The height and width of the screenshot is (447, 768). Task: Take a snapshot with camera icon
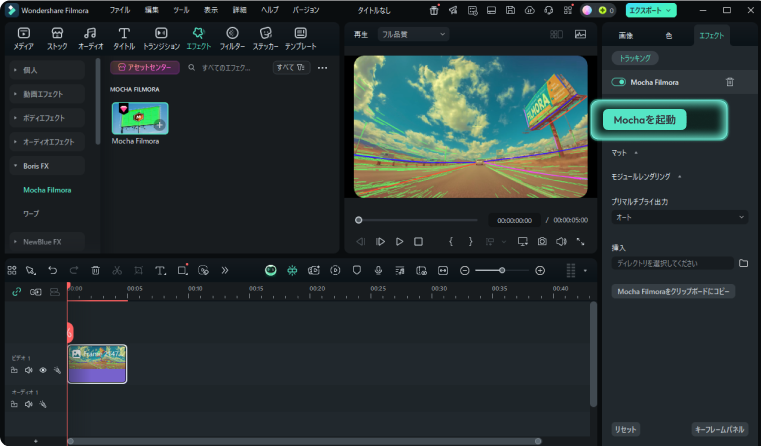point(542,242)
